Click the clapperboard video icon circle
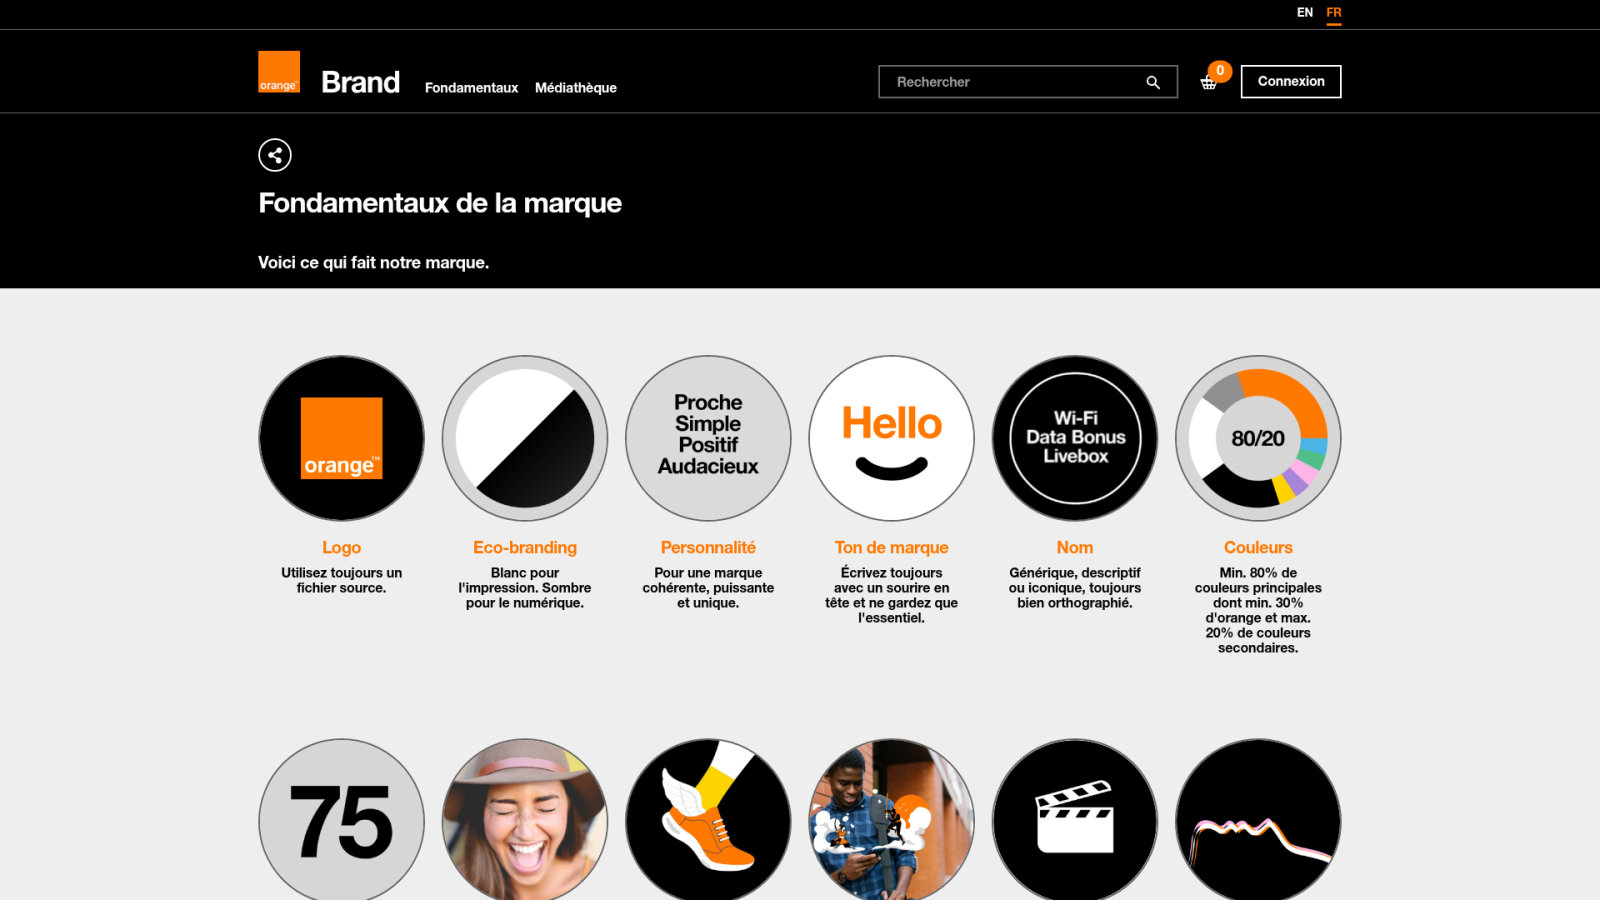The width and height of the screenshot is (1600, 900). 1075,820
